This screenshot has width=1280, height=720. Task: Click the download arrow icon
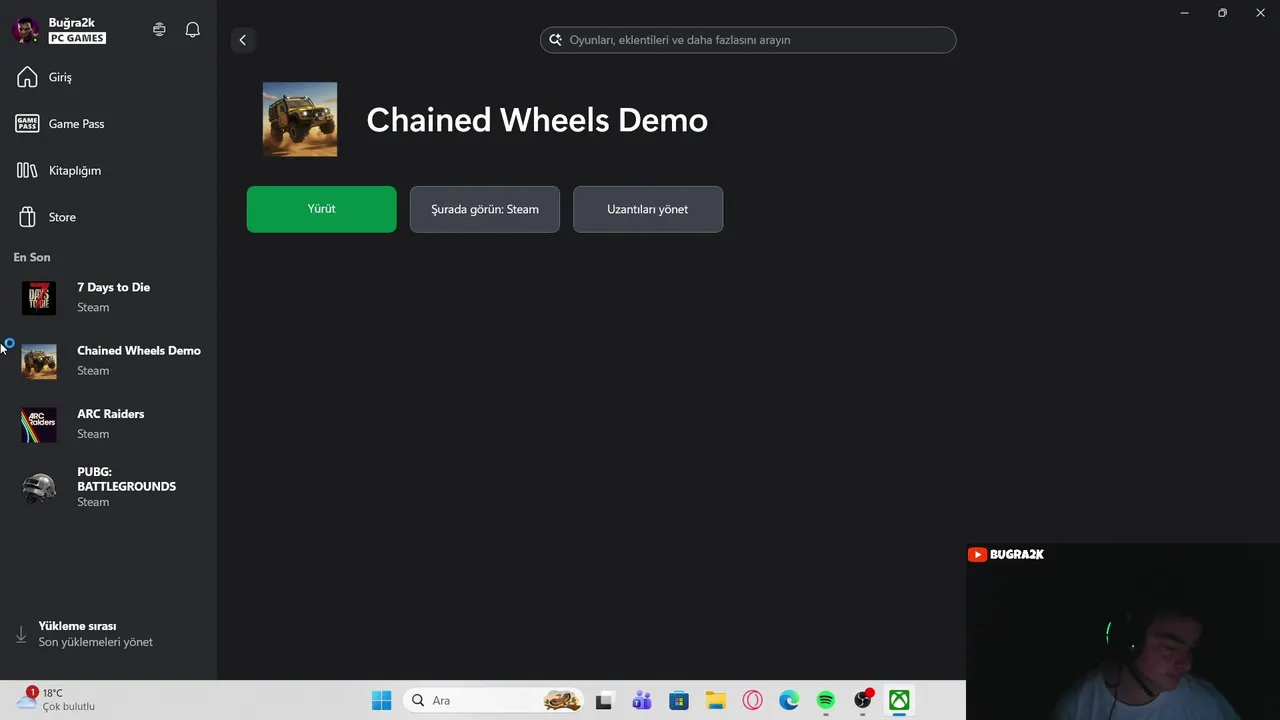pyautogui.click(x=21, y=634)
